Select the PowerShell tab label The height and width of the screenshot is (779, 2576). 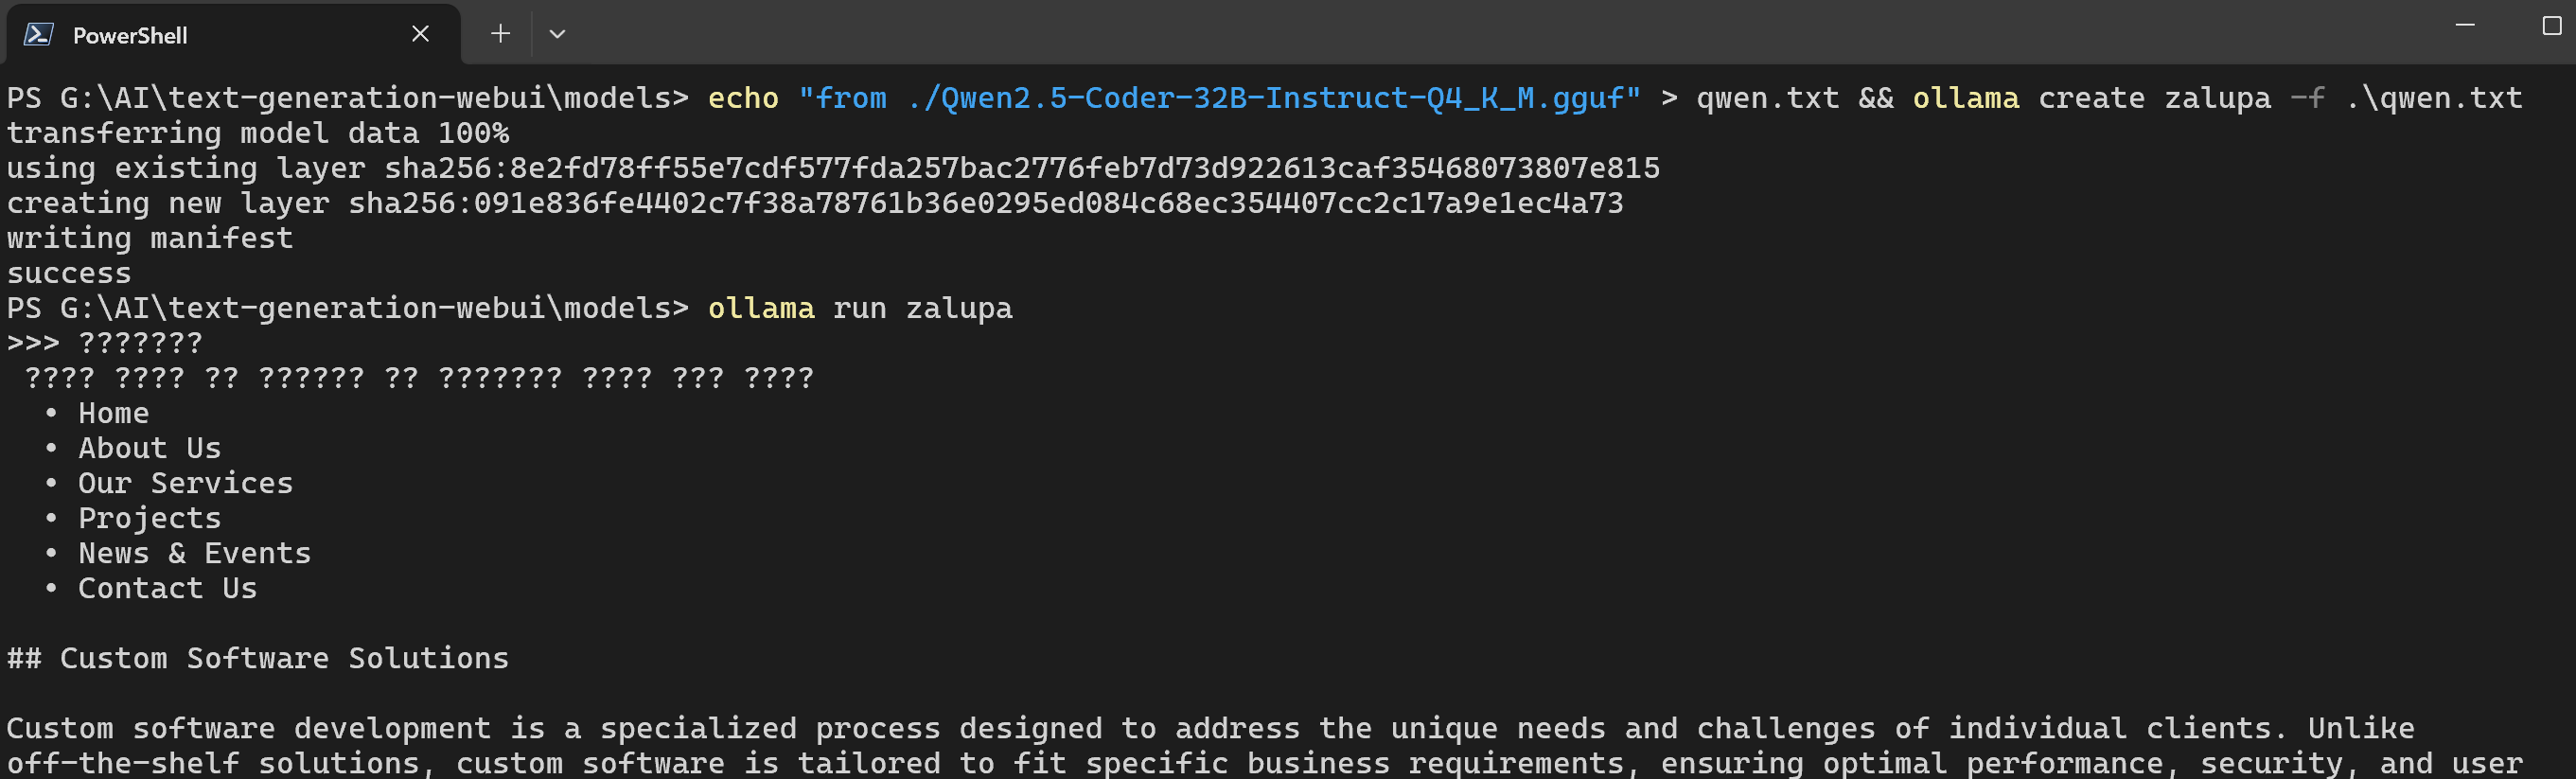tap(130, 36)
